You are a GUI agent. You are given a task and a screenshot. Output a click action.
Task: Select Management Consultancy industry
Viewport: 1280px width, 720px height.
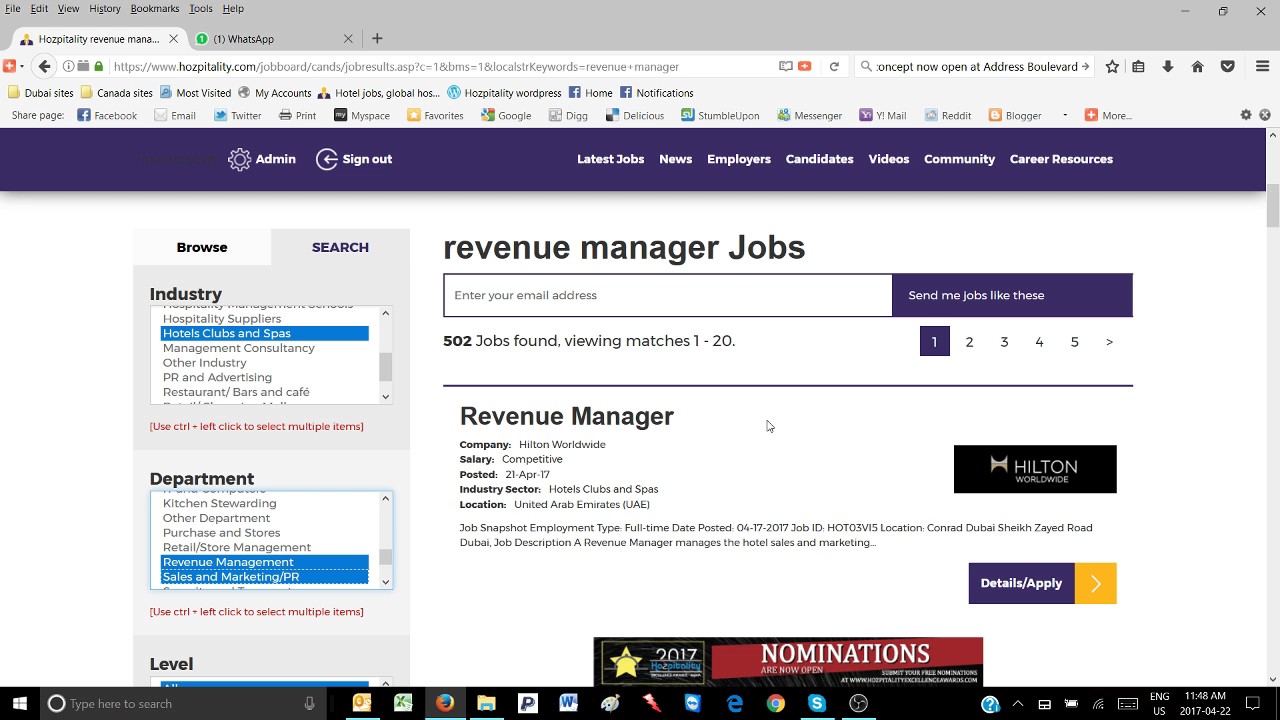(x=265, y=348)
